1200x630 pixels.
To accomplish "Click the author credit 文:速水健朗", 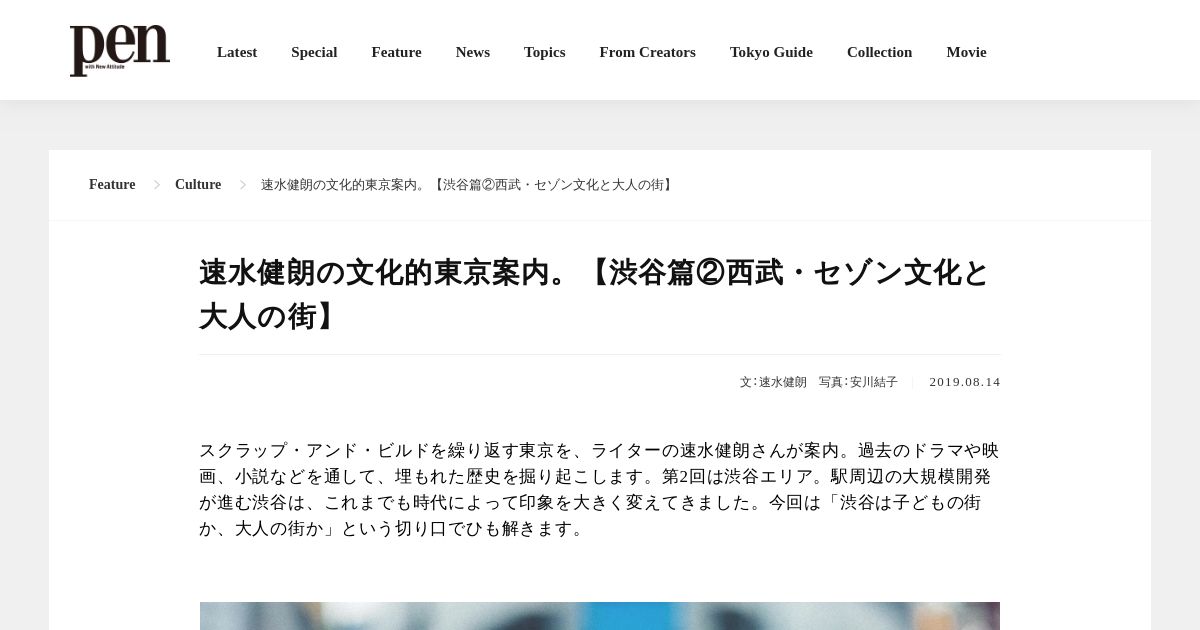I will tap(773, 382).
